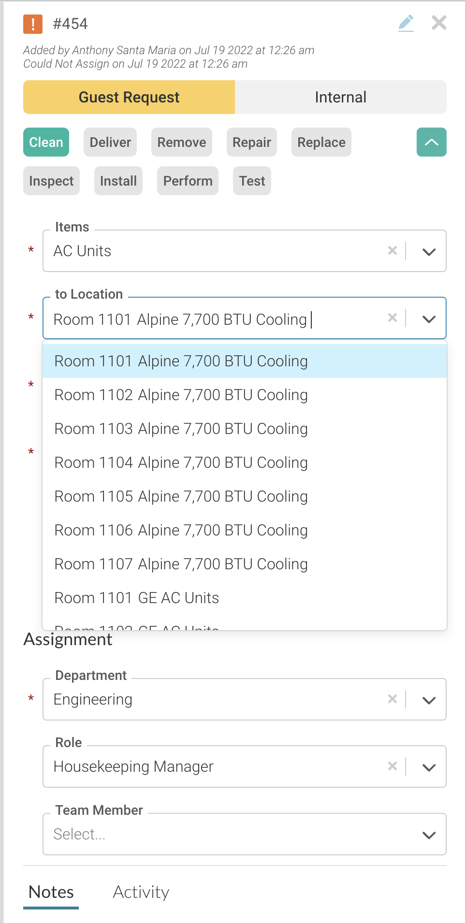Expand the Team Member dropdown
The height and width of the screenshot is (923, 465).
coord(429,835)
